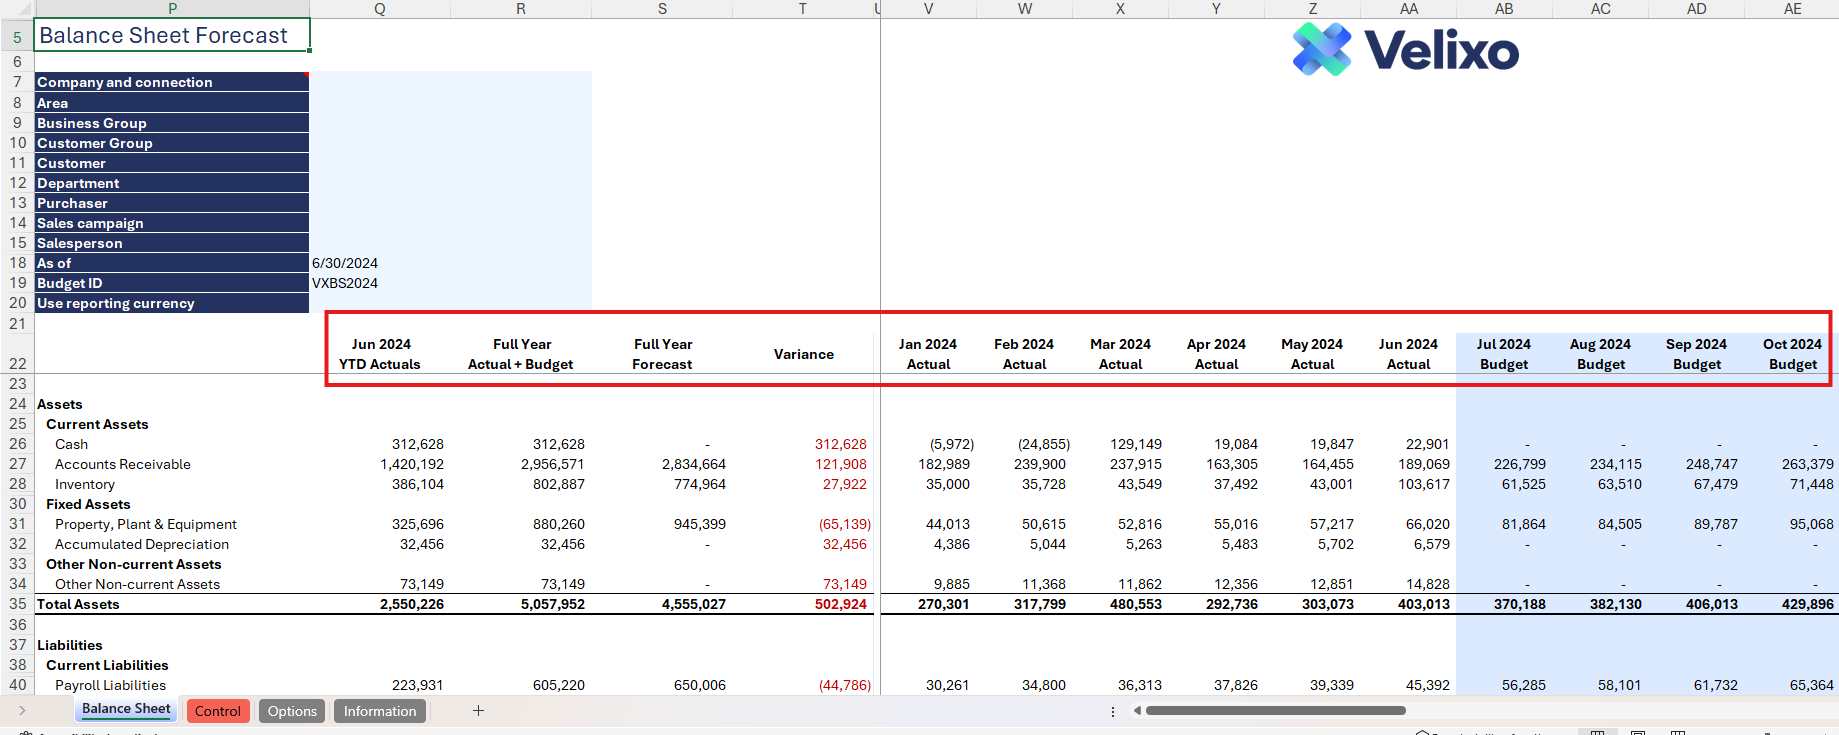Select the Jul 2024 Budget header cell
The height and width of the screenshot is (735, 1839).
(1503, 354)
